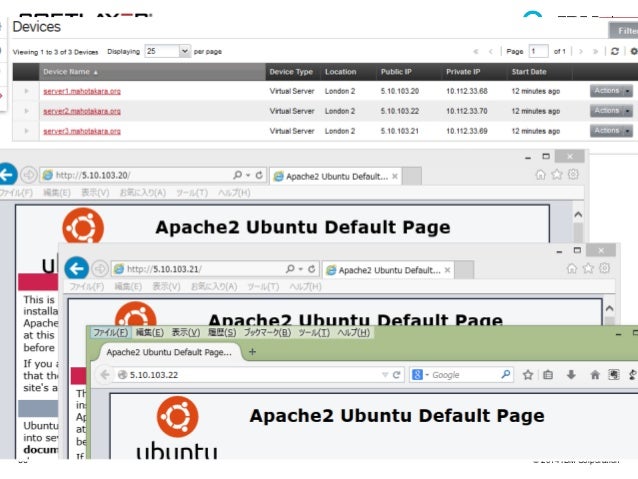Screen dimensions: 638x479
Task: Open ファイル(F) menu in Firefox window
Action: pyautogui.click(x=110, y=332)
